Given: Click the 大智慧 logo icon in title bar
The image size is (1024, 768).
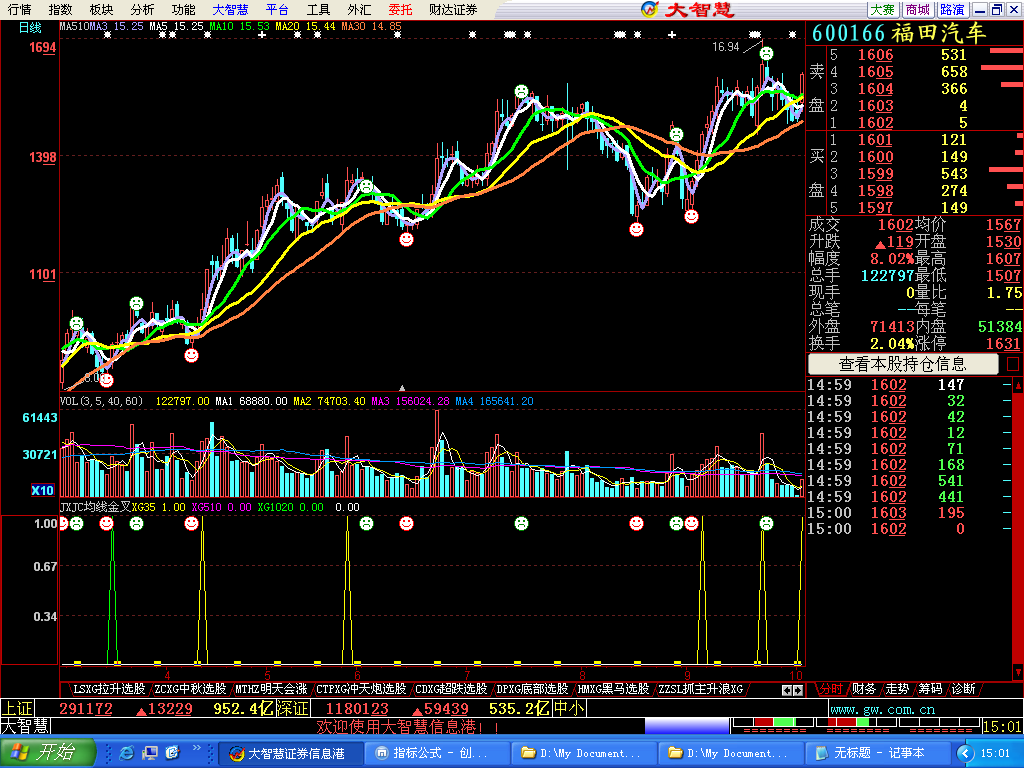Looking at the screenshot, I should point(649,9).
